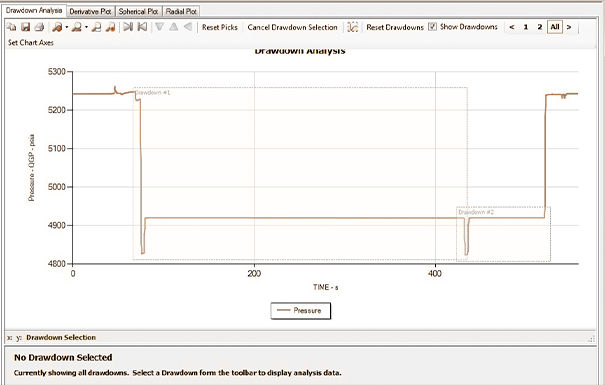Click the orange zoom reset magnifier icon
This screenshot has height=385, width=605.
coord(111,27)
